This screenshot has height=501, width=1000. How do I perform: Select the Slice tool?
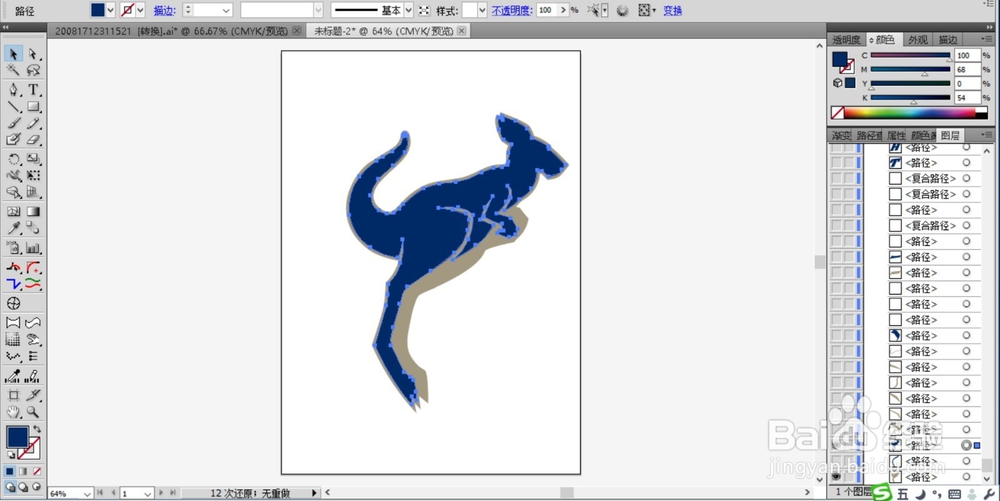[x=33, y=395]
